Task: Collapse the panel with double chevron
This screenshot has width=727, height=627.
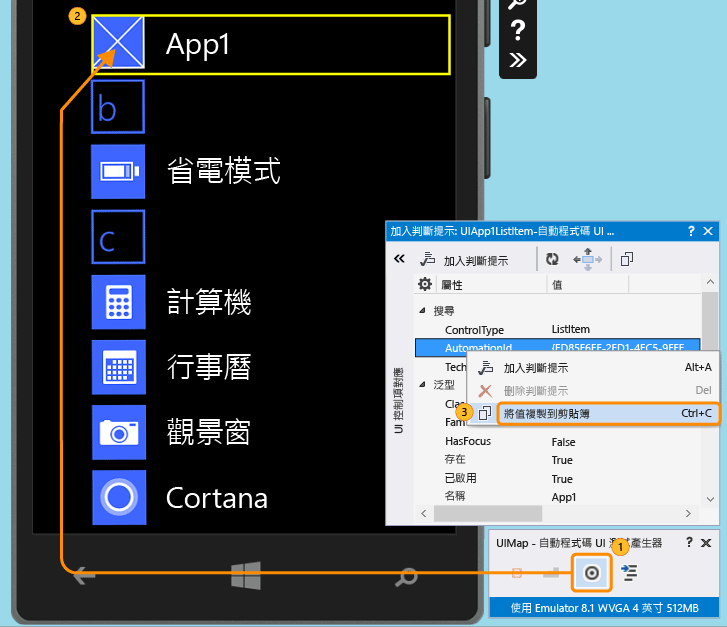Action: 399,259
